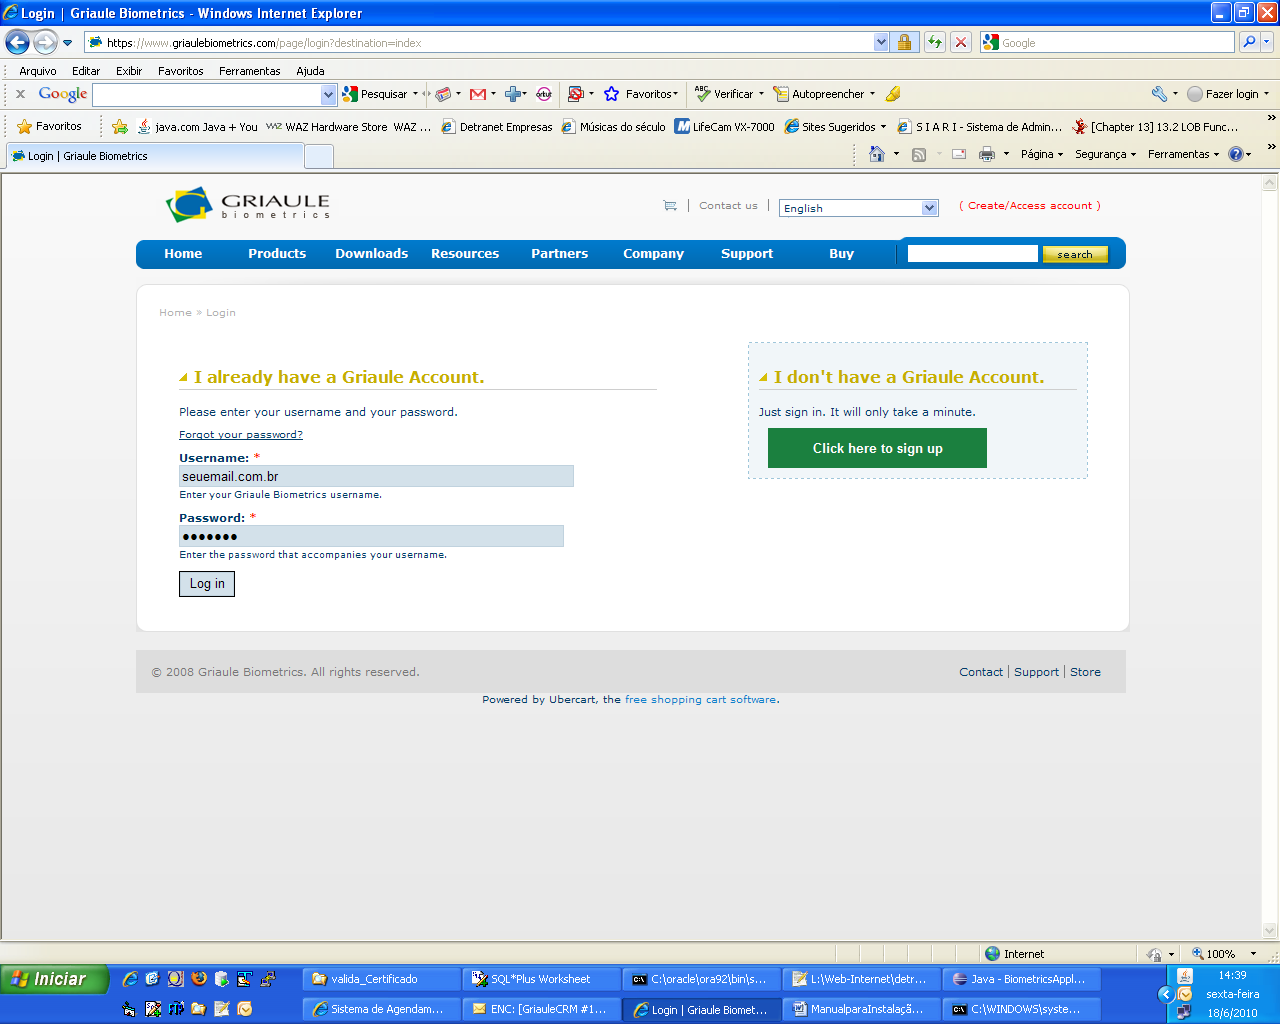Click the RSS feeds icon
The width and height of the screenshot is (1280, 1024).
tap(919, 154)
